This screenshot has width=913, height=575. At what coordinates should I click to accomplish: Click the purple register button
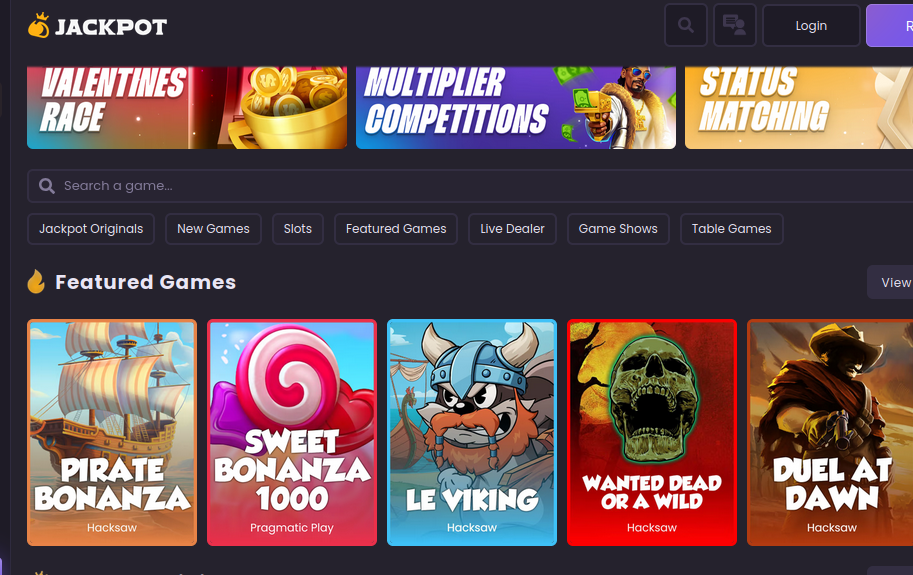(890, 25)
